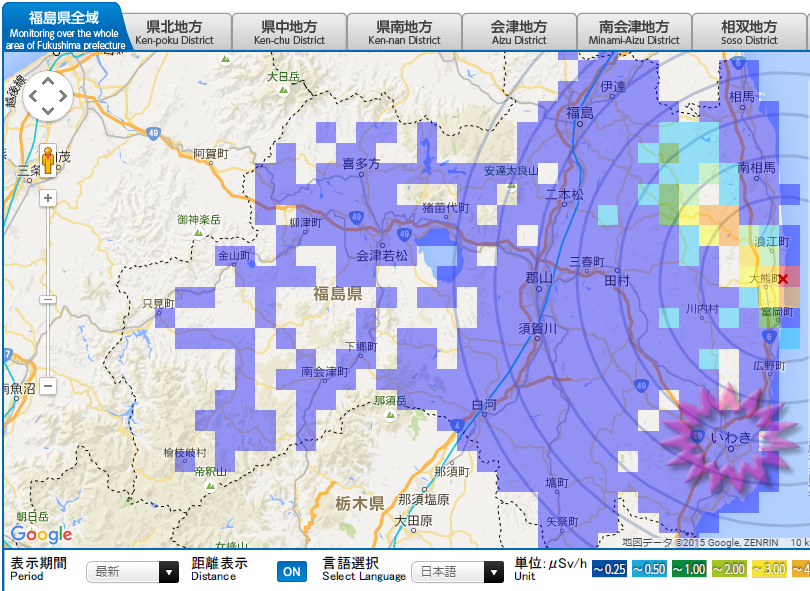Zoom in with the plus button
Viewport: 810px width, 591px height.
click(48, 198)
